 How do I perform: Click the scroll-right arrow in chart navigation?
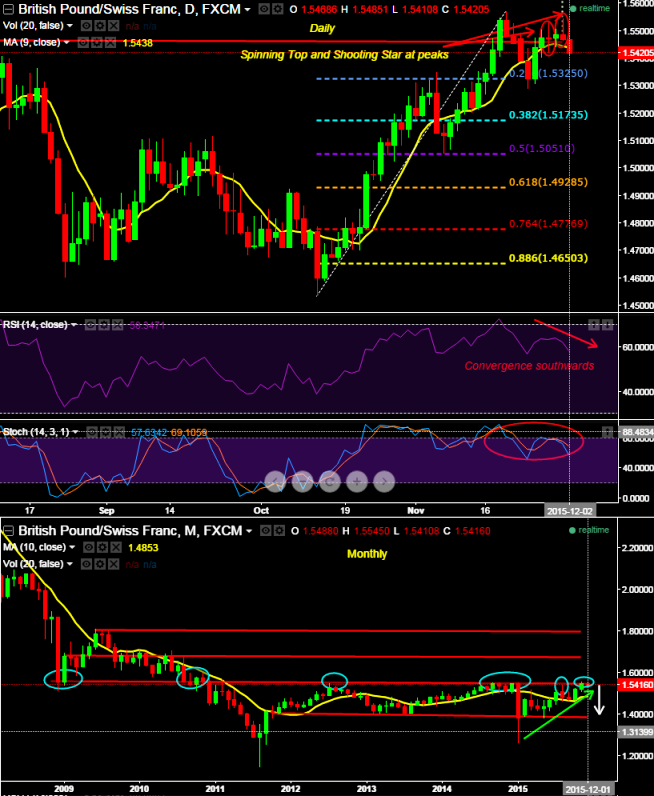click(x=381, y=481)
